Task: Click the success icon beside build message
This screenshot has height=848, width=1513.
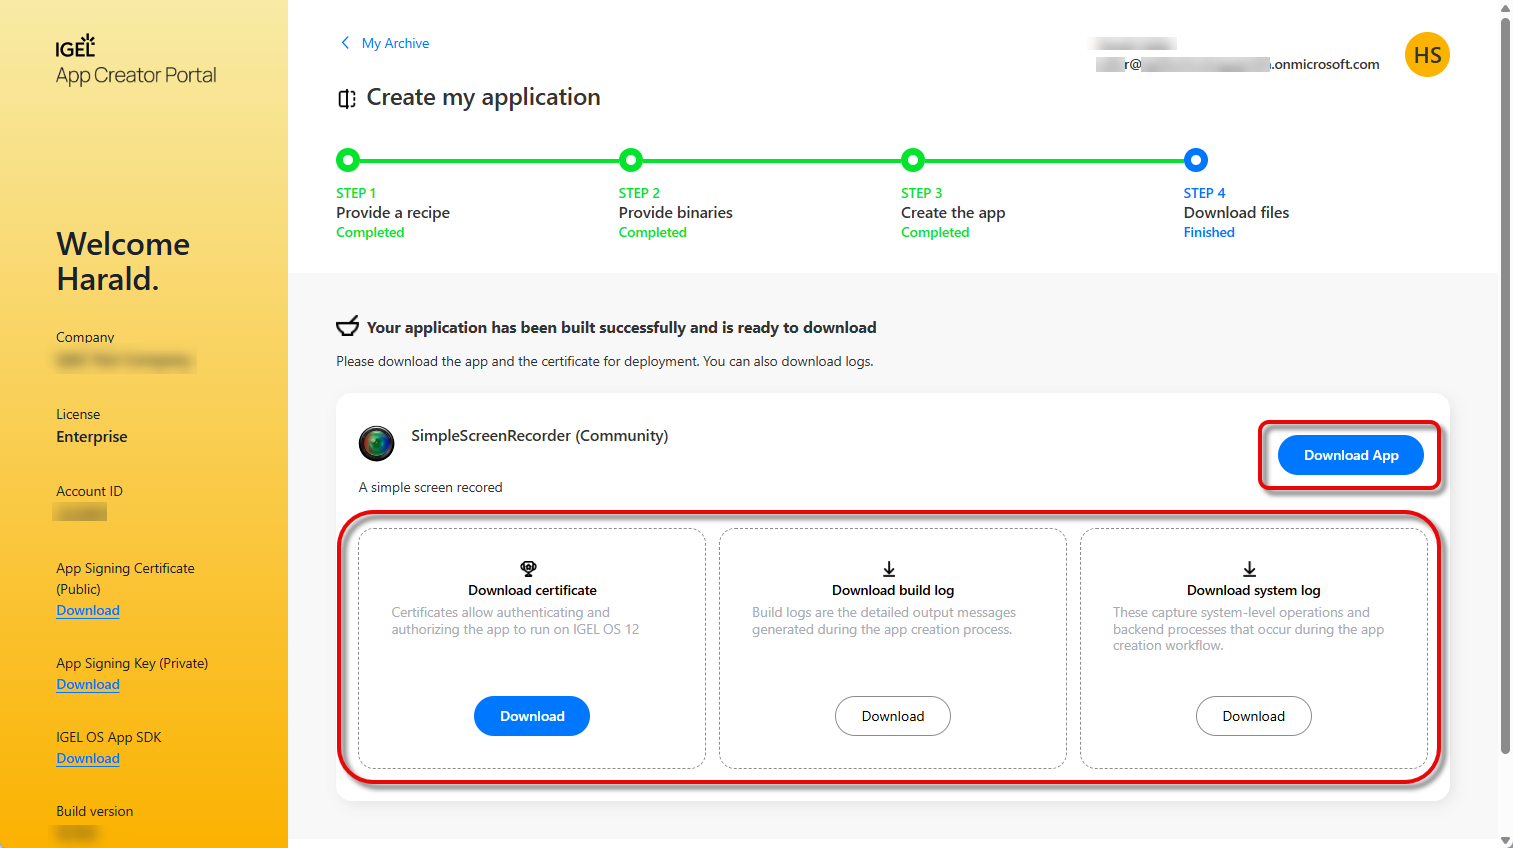Action: 347,327
